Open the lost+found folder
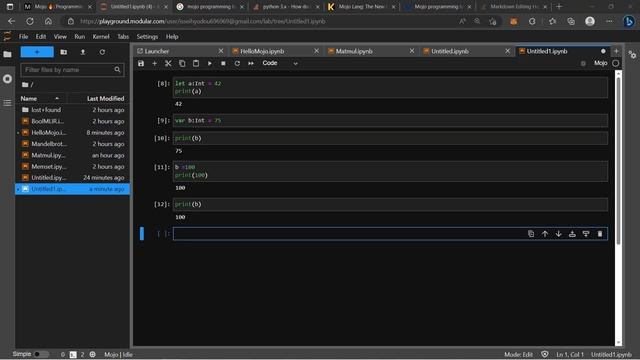640x360 pixels. pos(73,110)
